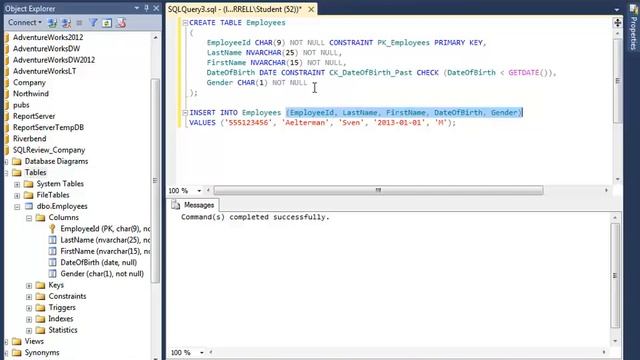This screenshot has height=360, width=640.
Task: Open Object Explorer window position dropdown arrow
Action: click(x=137, y=8)
